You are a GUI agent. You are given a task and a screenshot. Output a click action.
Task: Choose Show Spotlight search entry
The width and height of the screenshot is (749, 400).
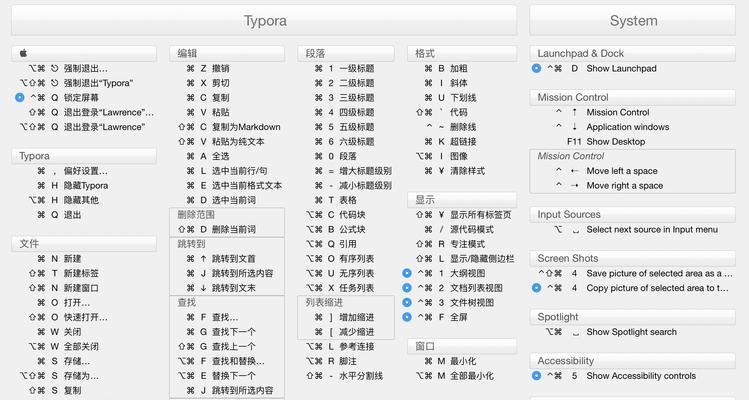point(611,332)
